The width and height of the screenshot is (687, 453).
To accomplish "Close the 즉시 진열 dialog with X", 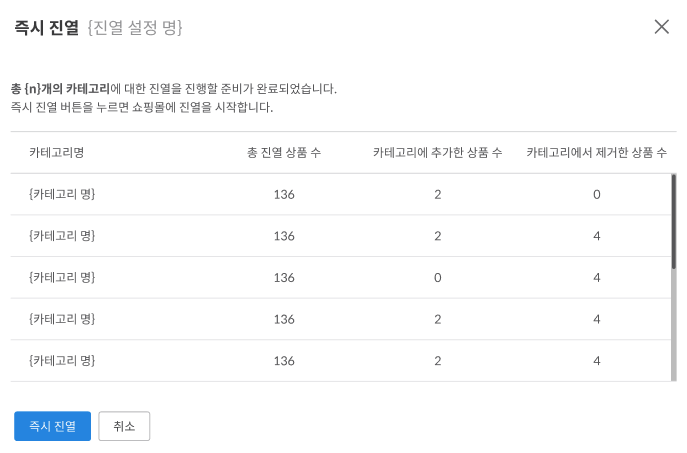I will point(661,27).
